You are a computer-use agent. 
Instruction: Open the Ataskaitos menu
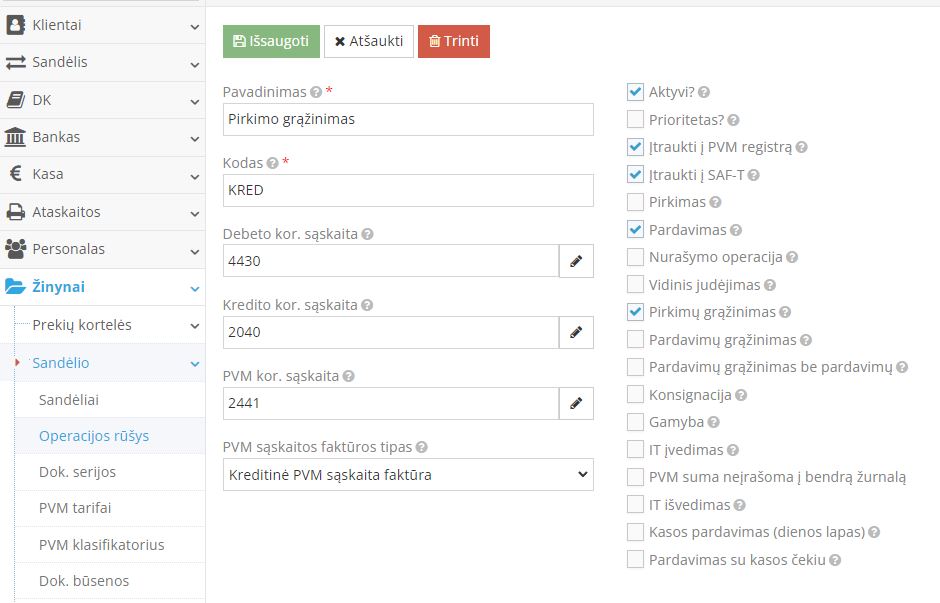point(102,212)
